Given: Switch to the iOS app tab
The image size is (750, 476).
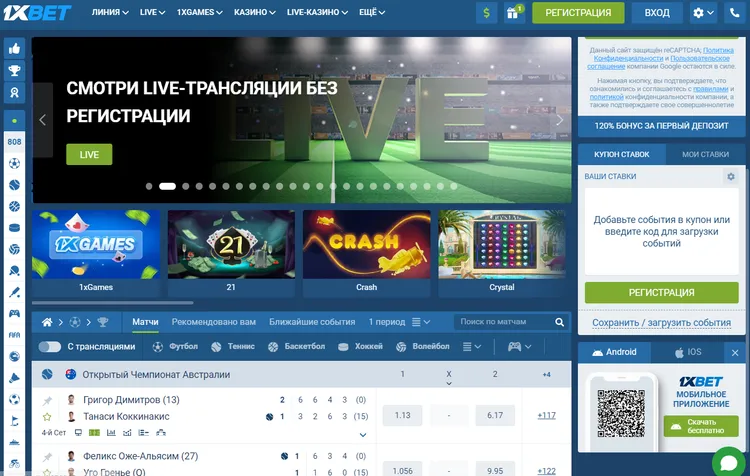Looking at the screenshot, I should (687, 353).
